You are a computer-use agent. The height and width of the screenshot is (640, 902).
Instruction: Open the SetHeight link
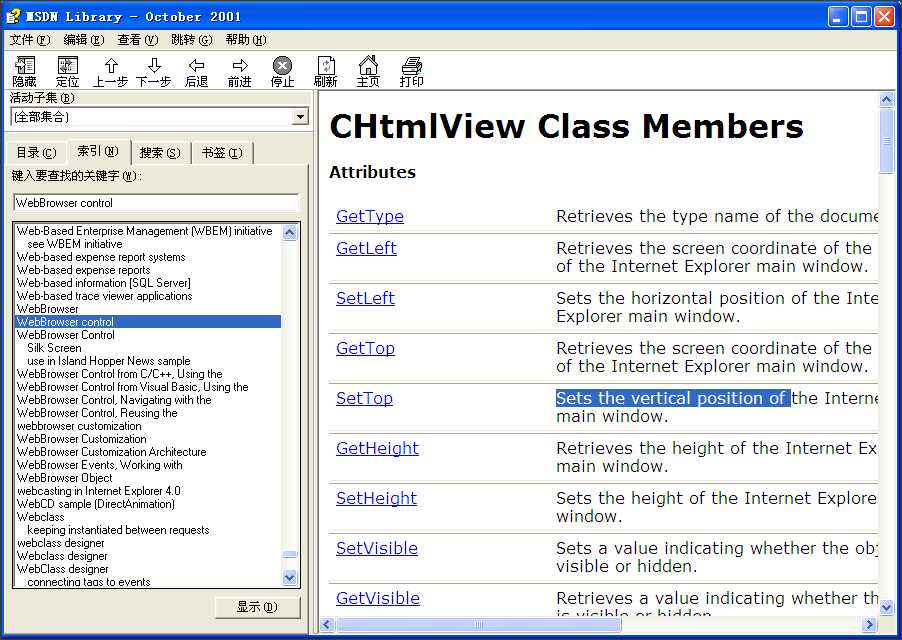[x=376, y=499]
